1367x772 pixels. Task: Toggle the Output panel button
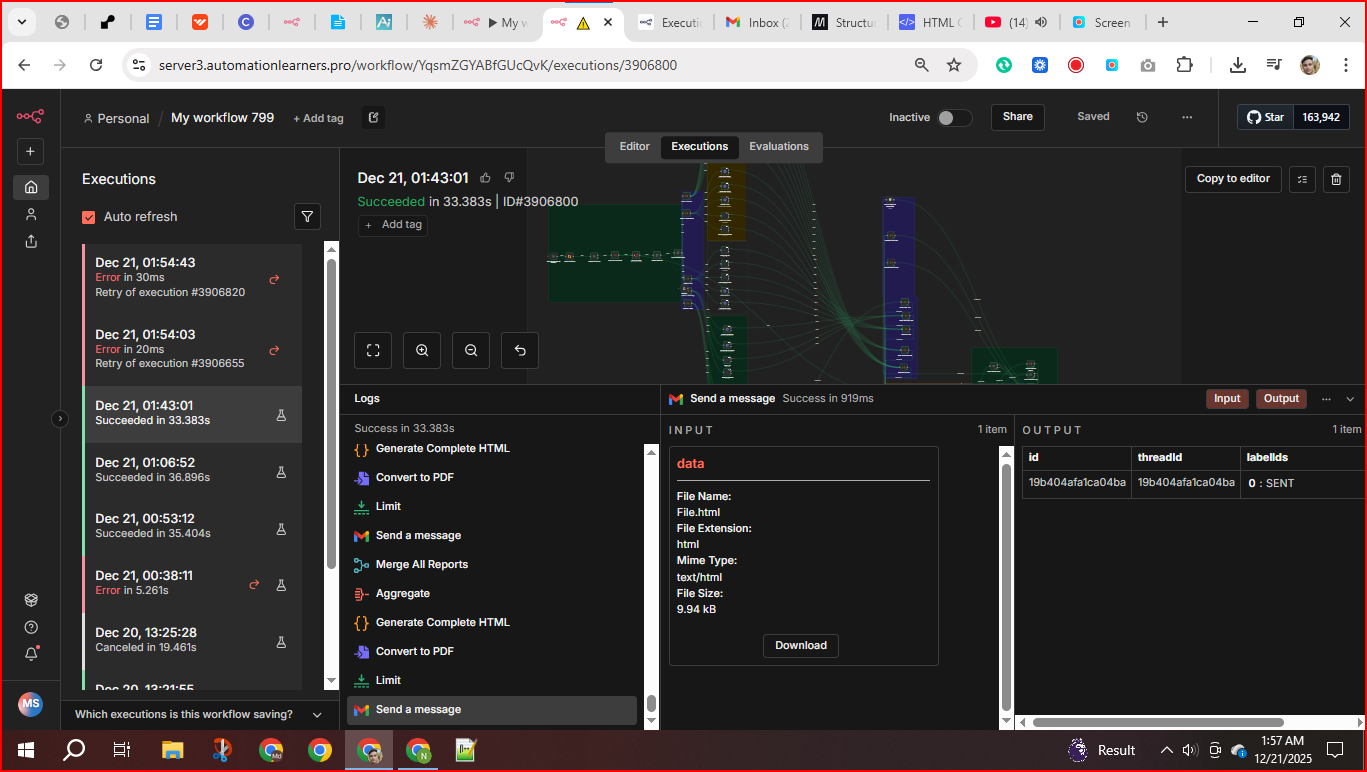click(x=1281, y=398)
